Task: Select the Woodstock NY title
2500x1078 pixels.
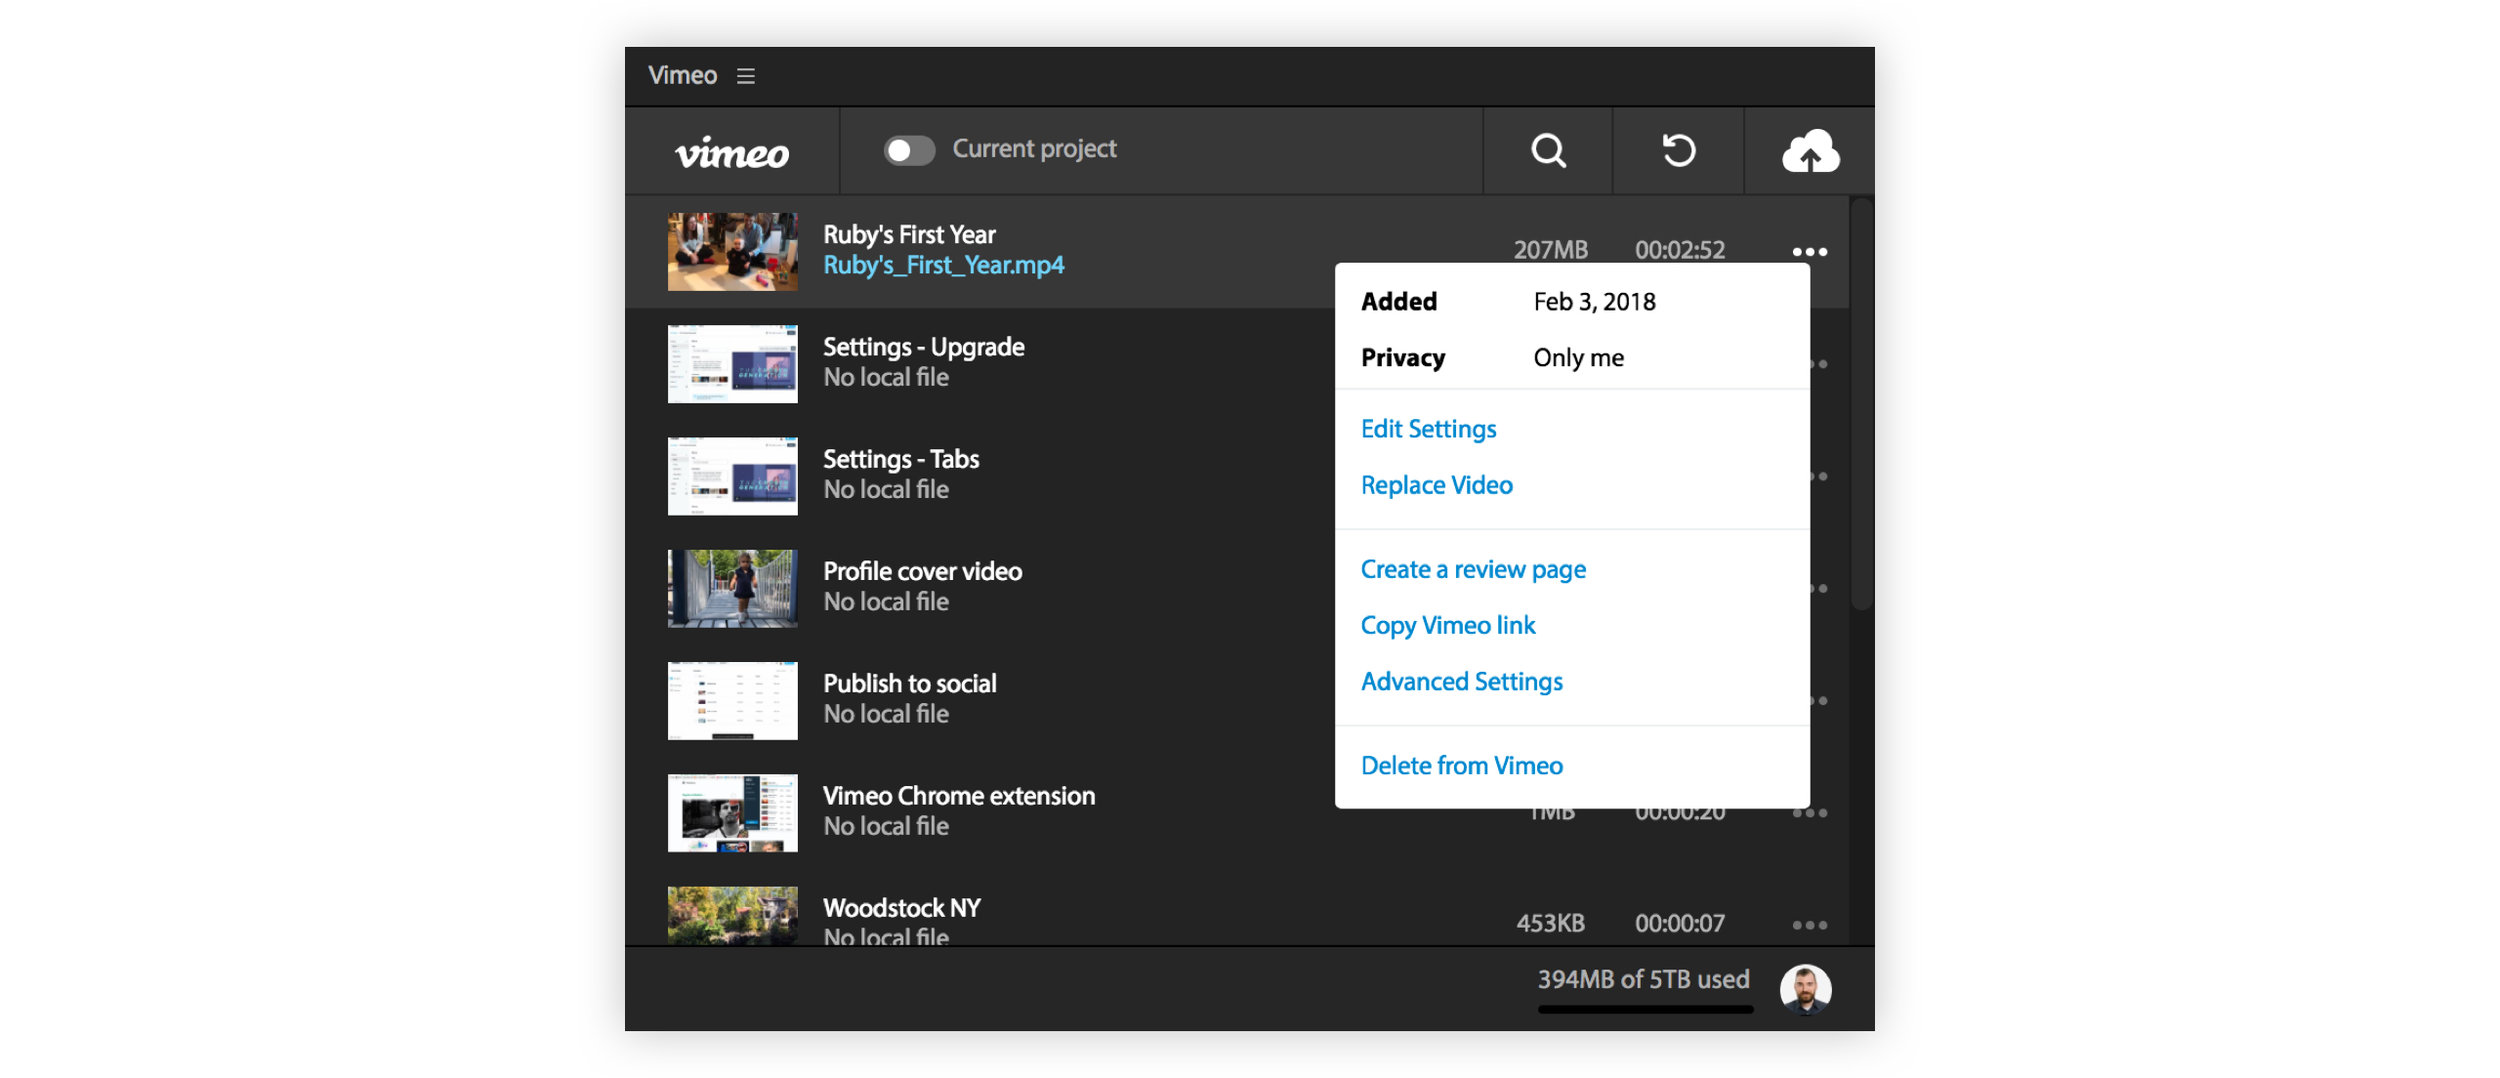Action: pyautogui.click(x=901, y=908)
